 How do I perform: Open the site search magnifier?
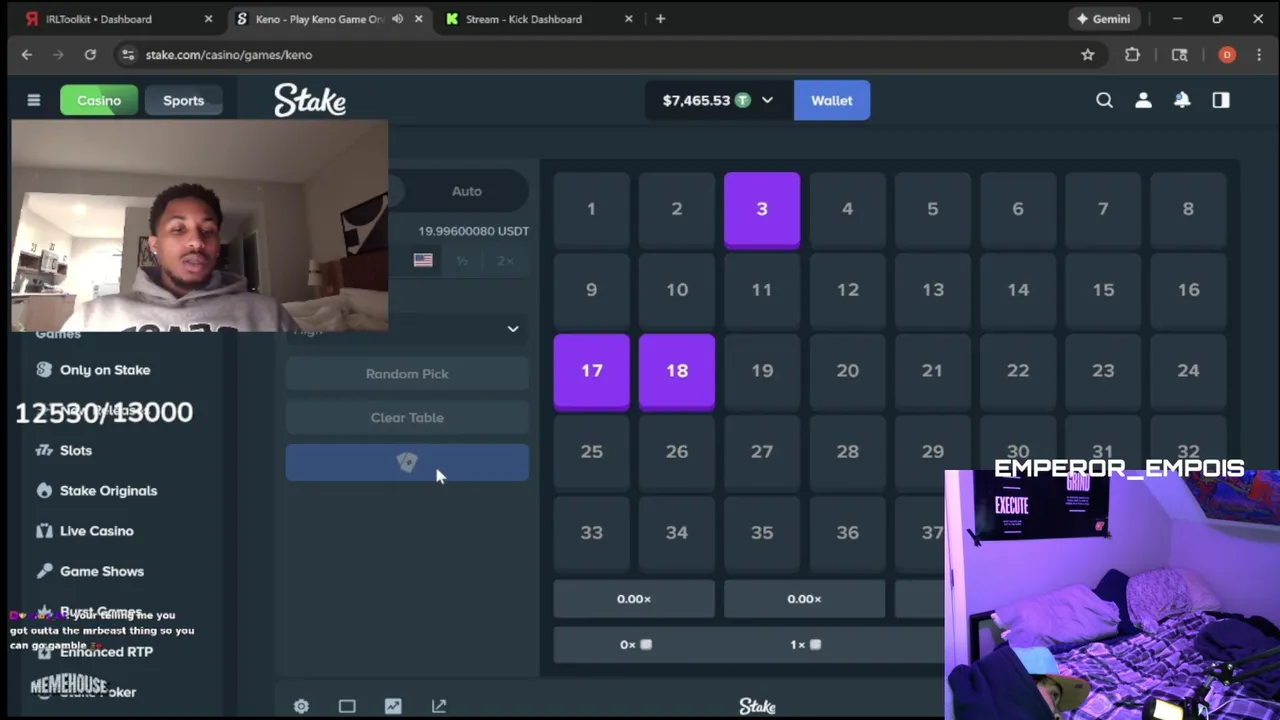pyautogui.click(x=1104, y=100)
